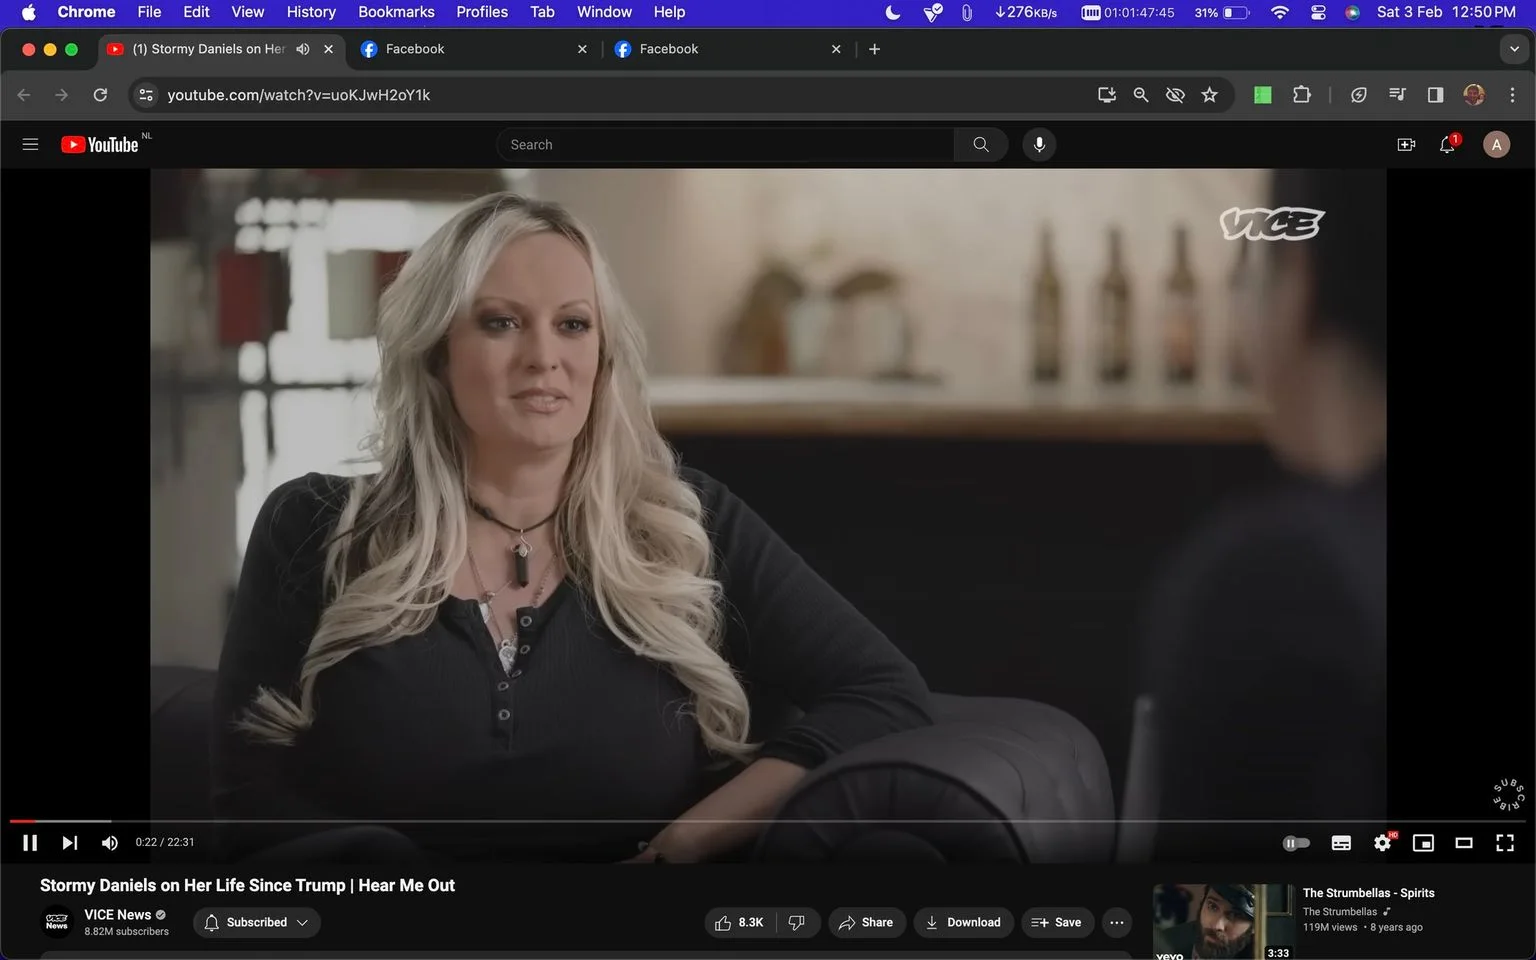Open the View menu

click(x=247, y=12)
